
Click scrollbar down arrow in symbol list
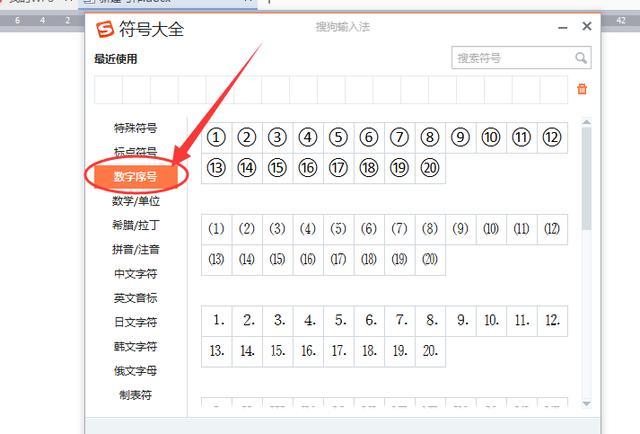click(586, 403)
